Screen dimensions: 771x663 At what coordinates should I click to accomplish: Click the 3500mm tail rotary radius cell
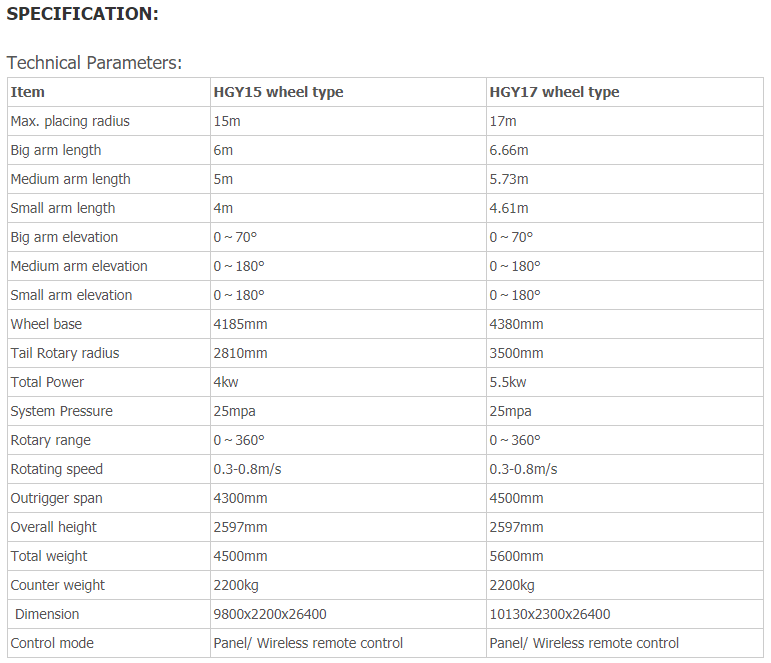(x=624, y=353)
